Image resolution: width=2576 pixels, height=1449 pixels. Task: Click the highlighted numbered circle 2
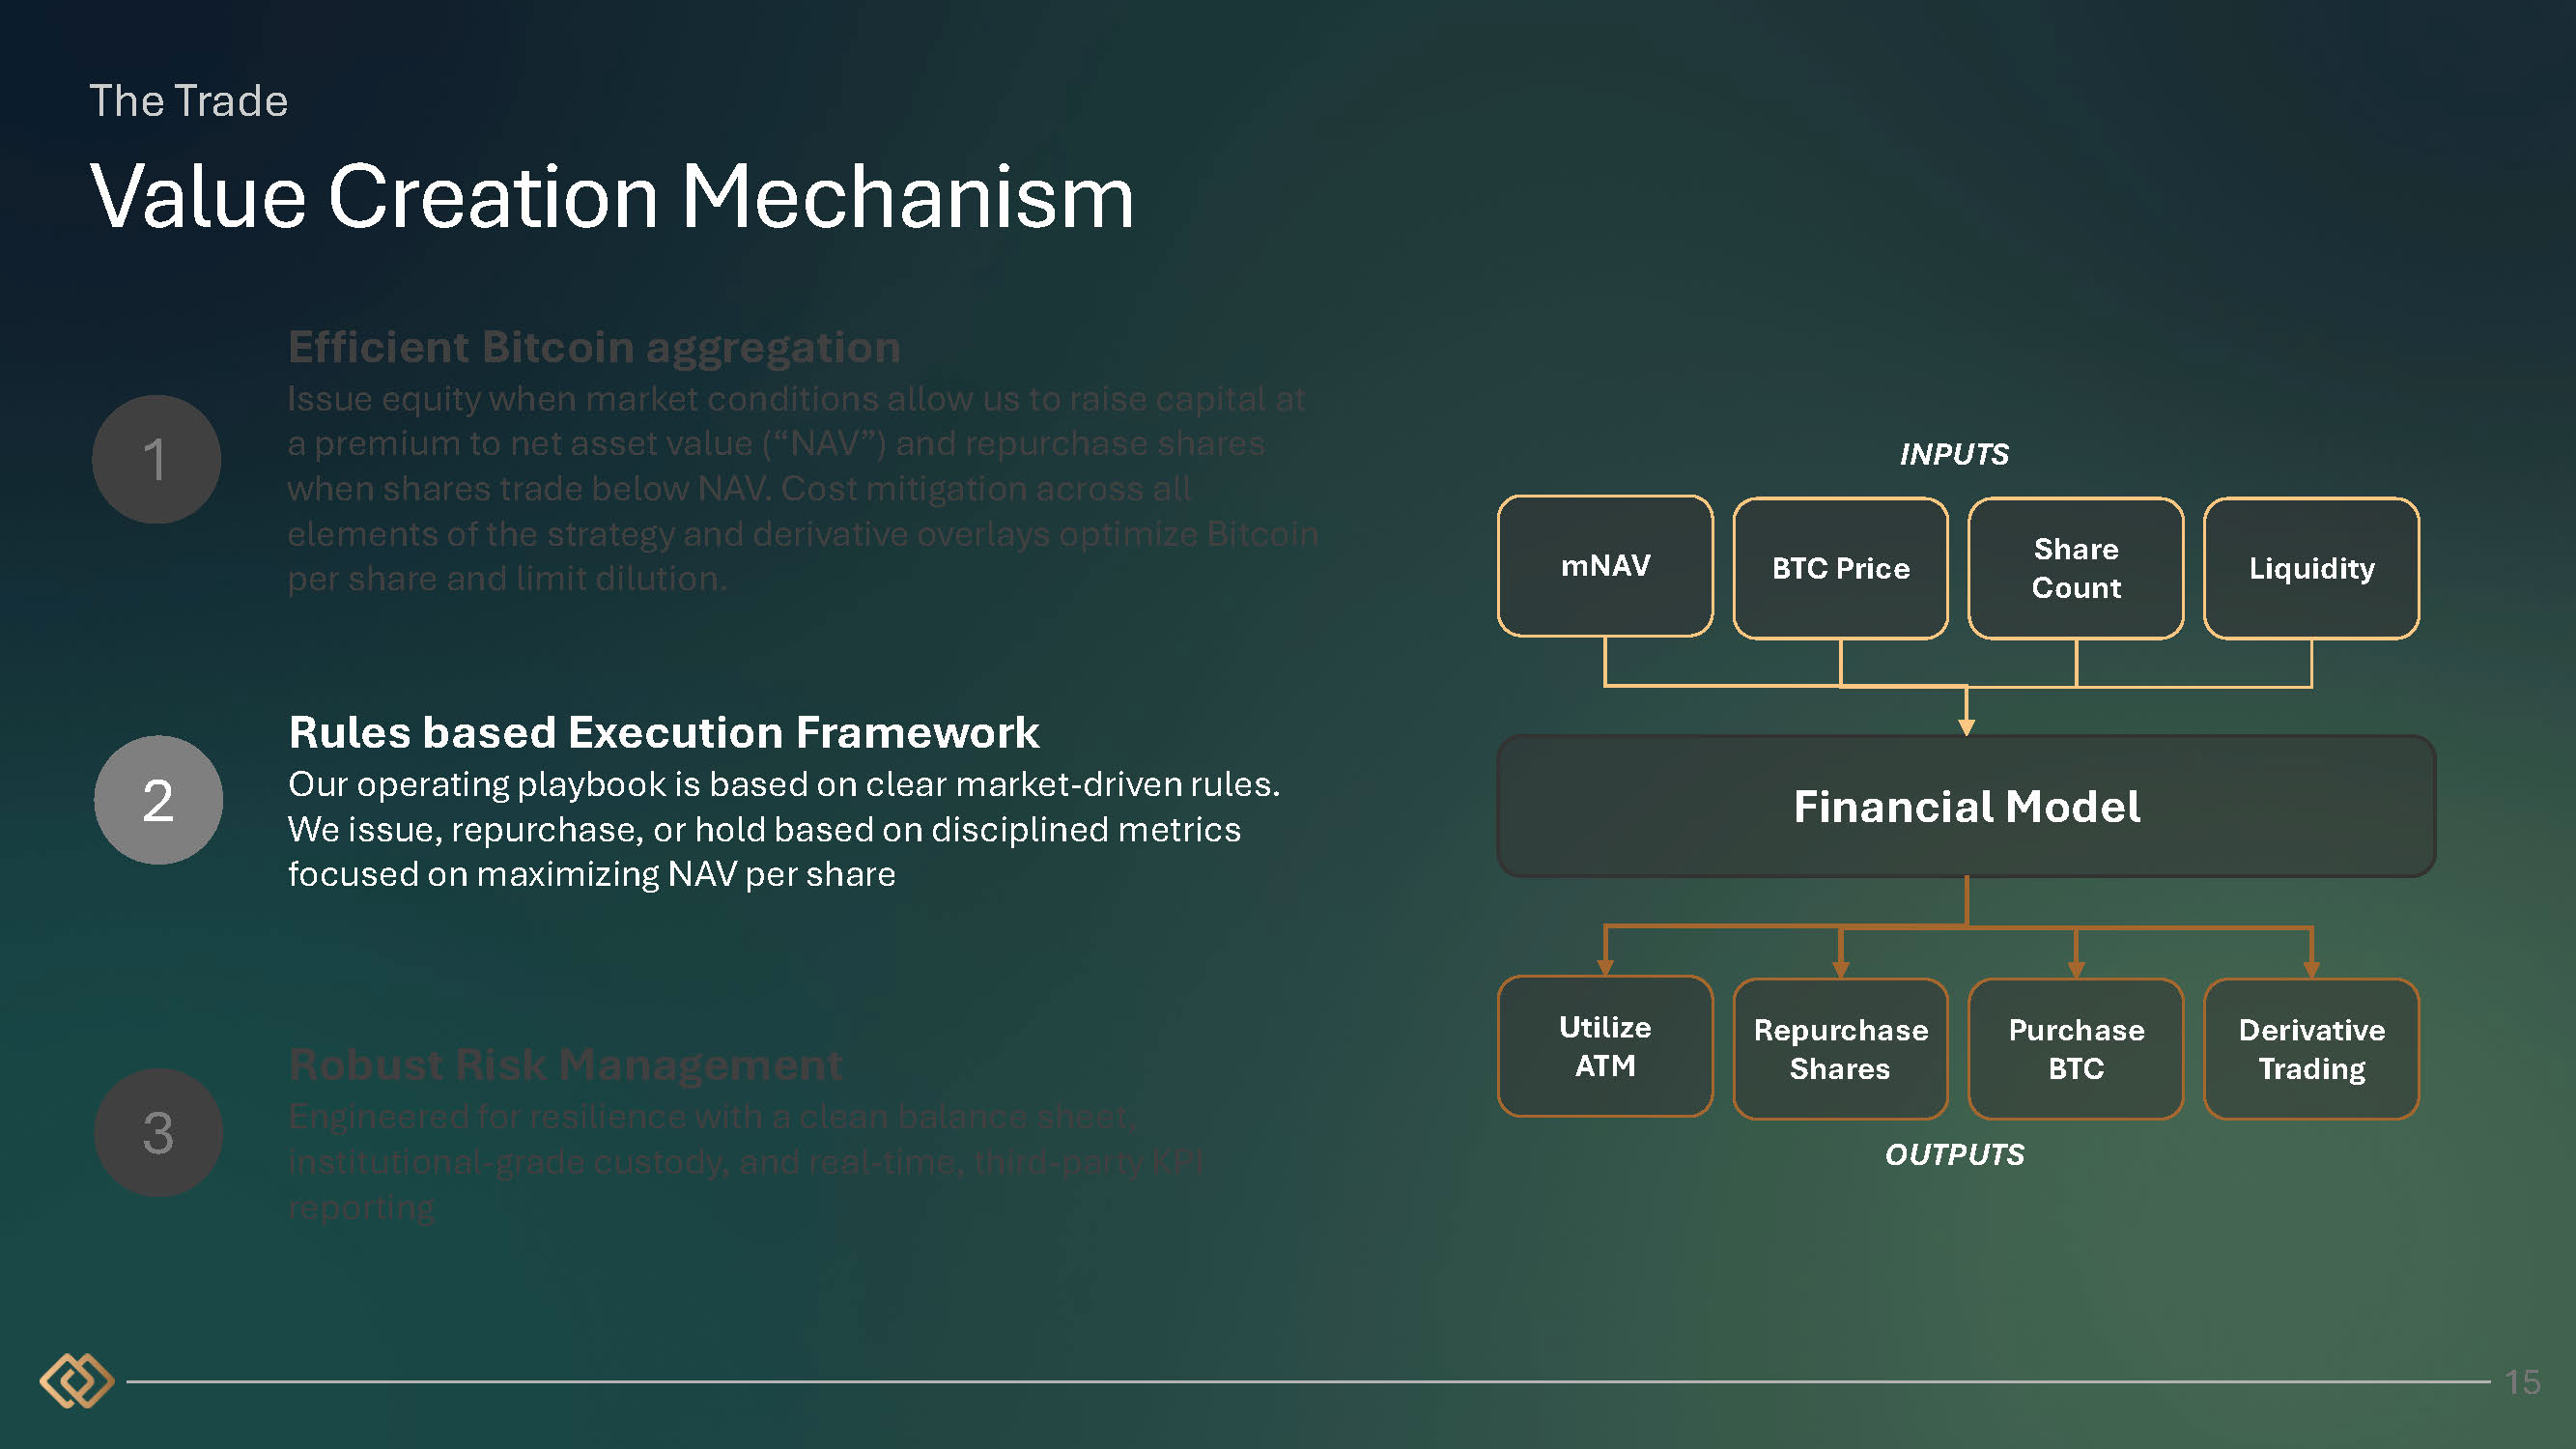[158, 800]
